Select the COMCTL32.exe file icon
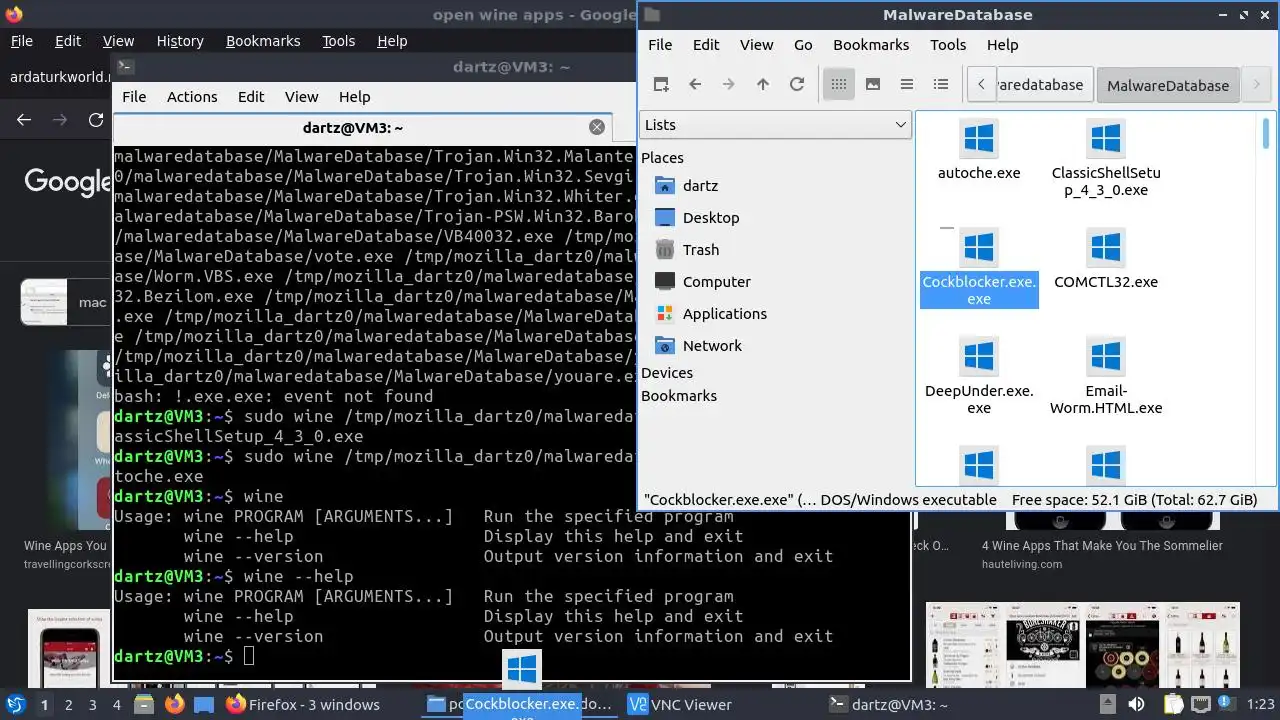The width and height of the screenshot is (1280, 720). (x=1106, y=247)
